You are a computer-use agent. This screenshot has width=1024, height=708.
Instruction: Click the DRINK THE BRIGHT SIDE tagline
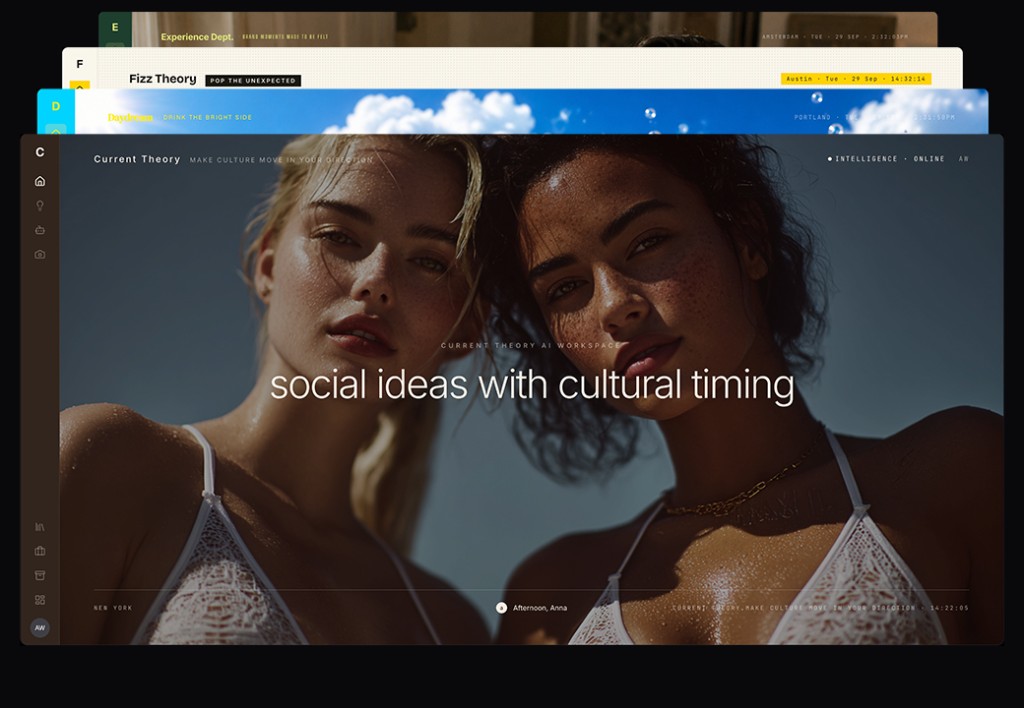tap(207, 118)
